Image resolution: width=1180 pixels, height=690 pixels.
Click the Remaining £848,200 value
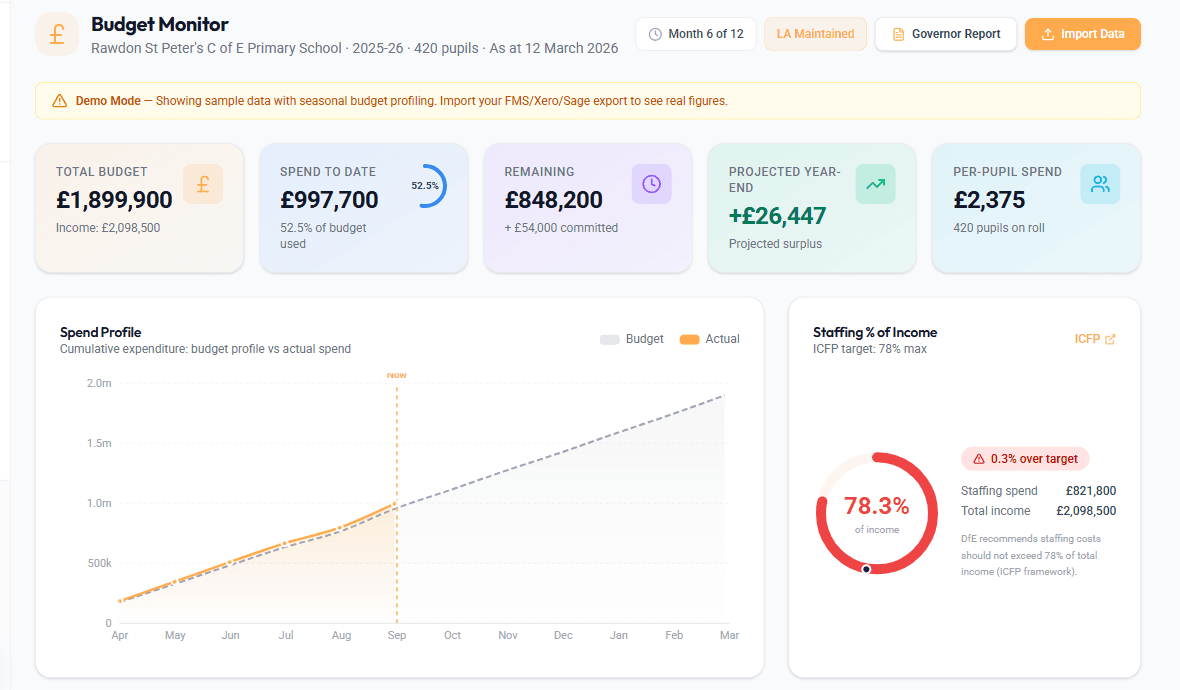click(x=554, y=200)
